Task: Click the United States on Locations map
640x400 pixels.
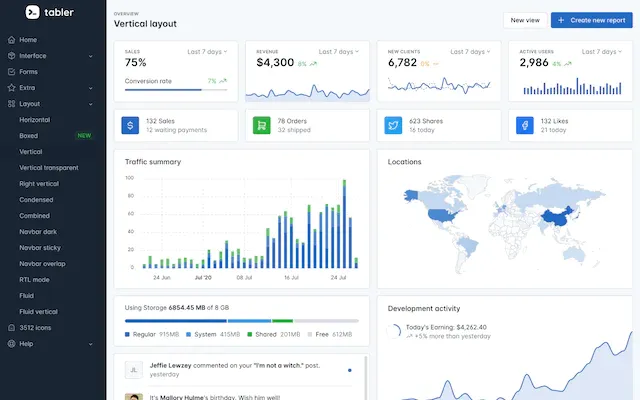Action: (442, 215)
